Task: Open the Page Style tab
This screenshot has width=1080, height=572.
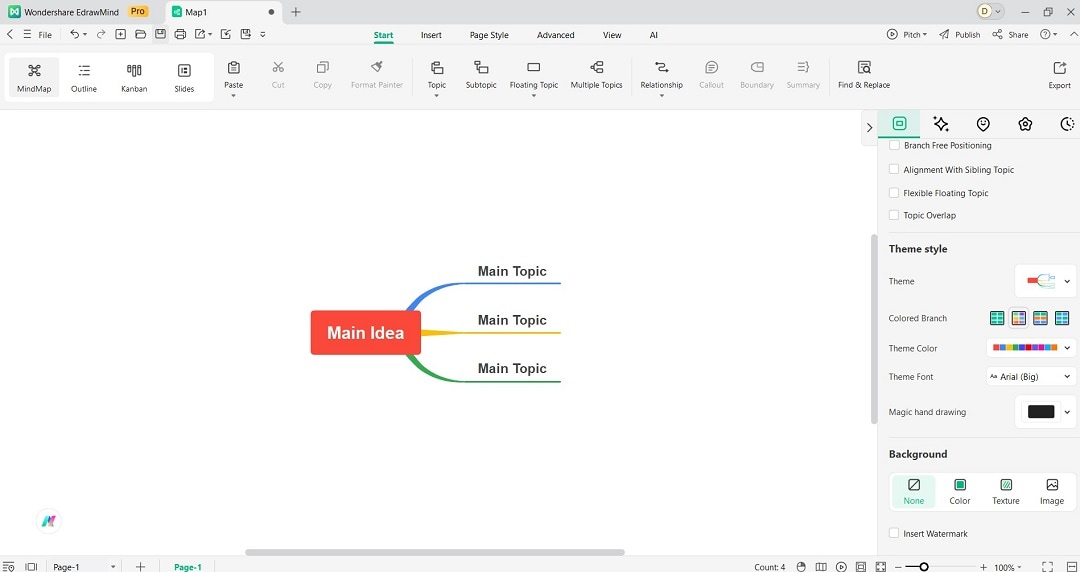Action: (x=489, y=35)
